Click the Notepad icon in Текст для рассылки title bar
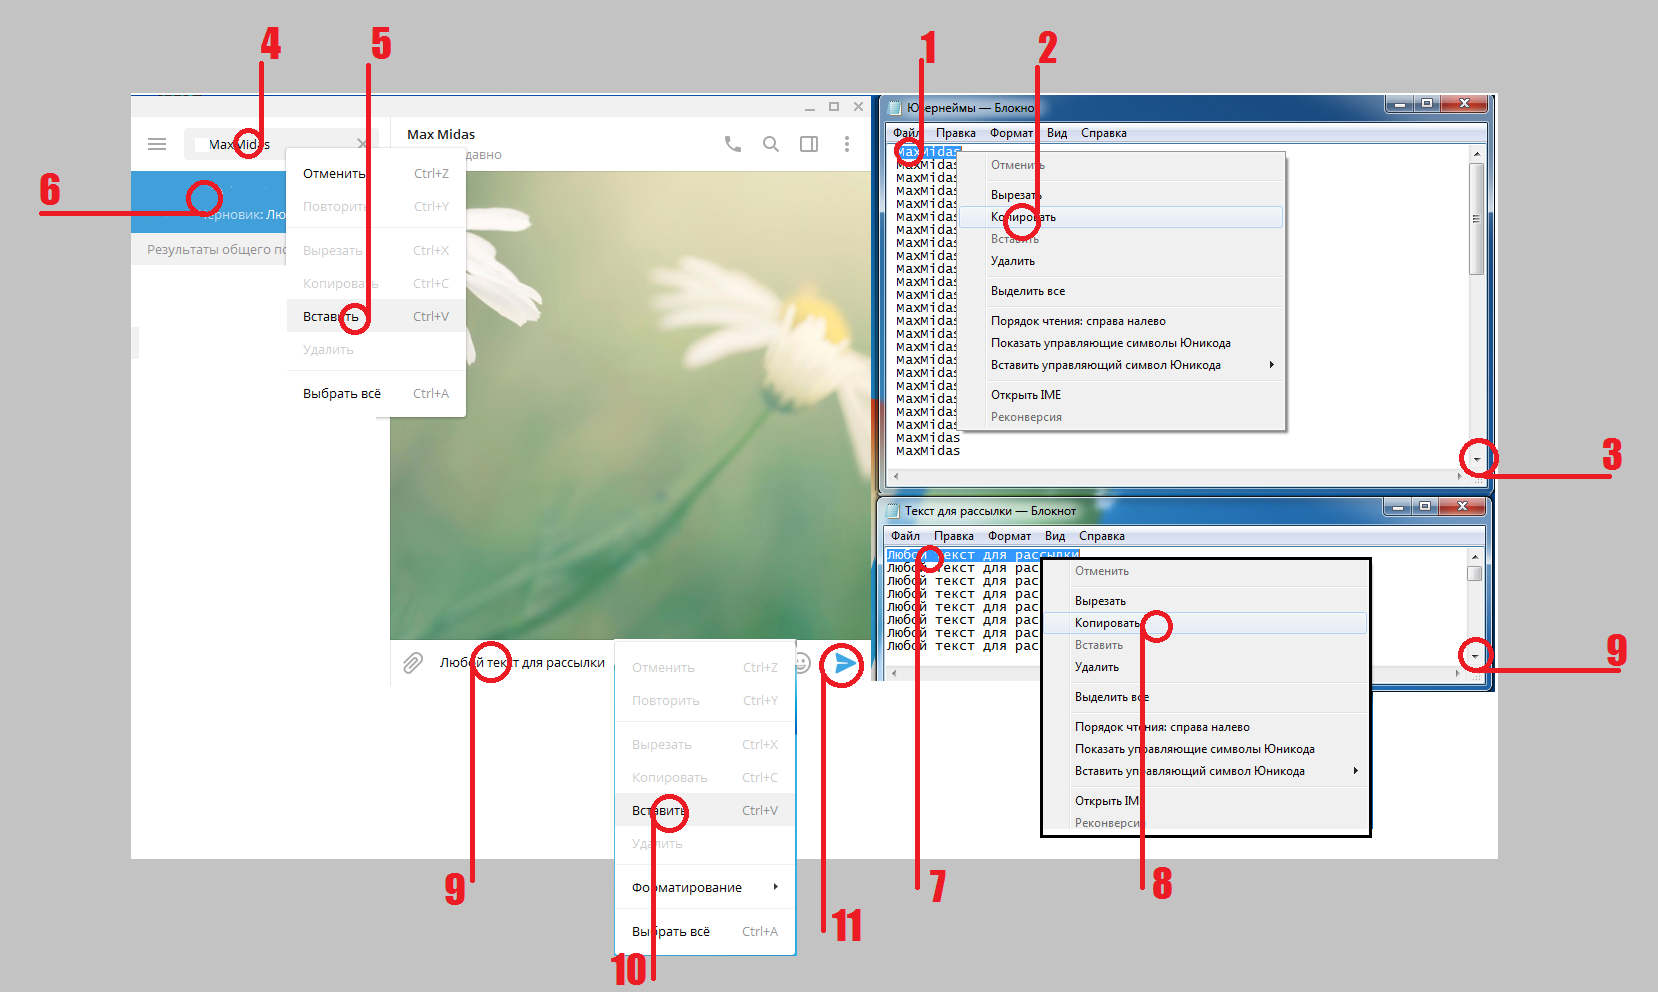1658x992 pixels. [x=893, y=511]
